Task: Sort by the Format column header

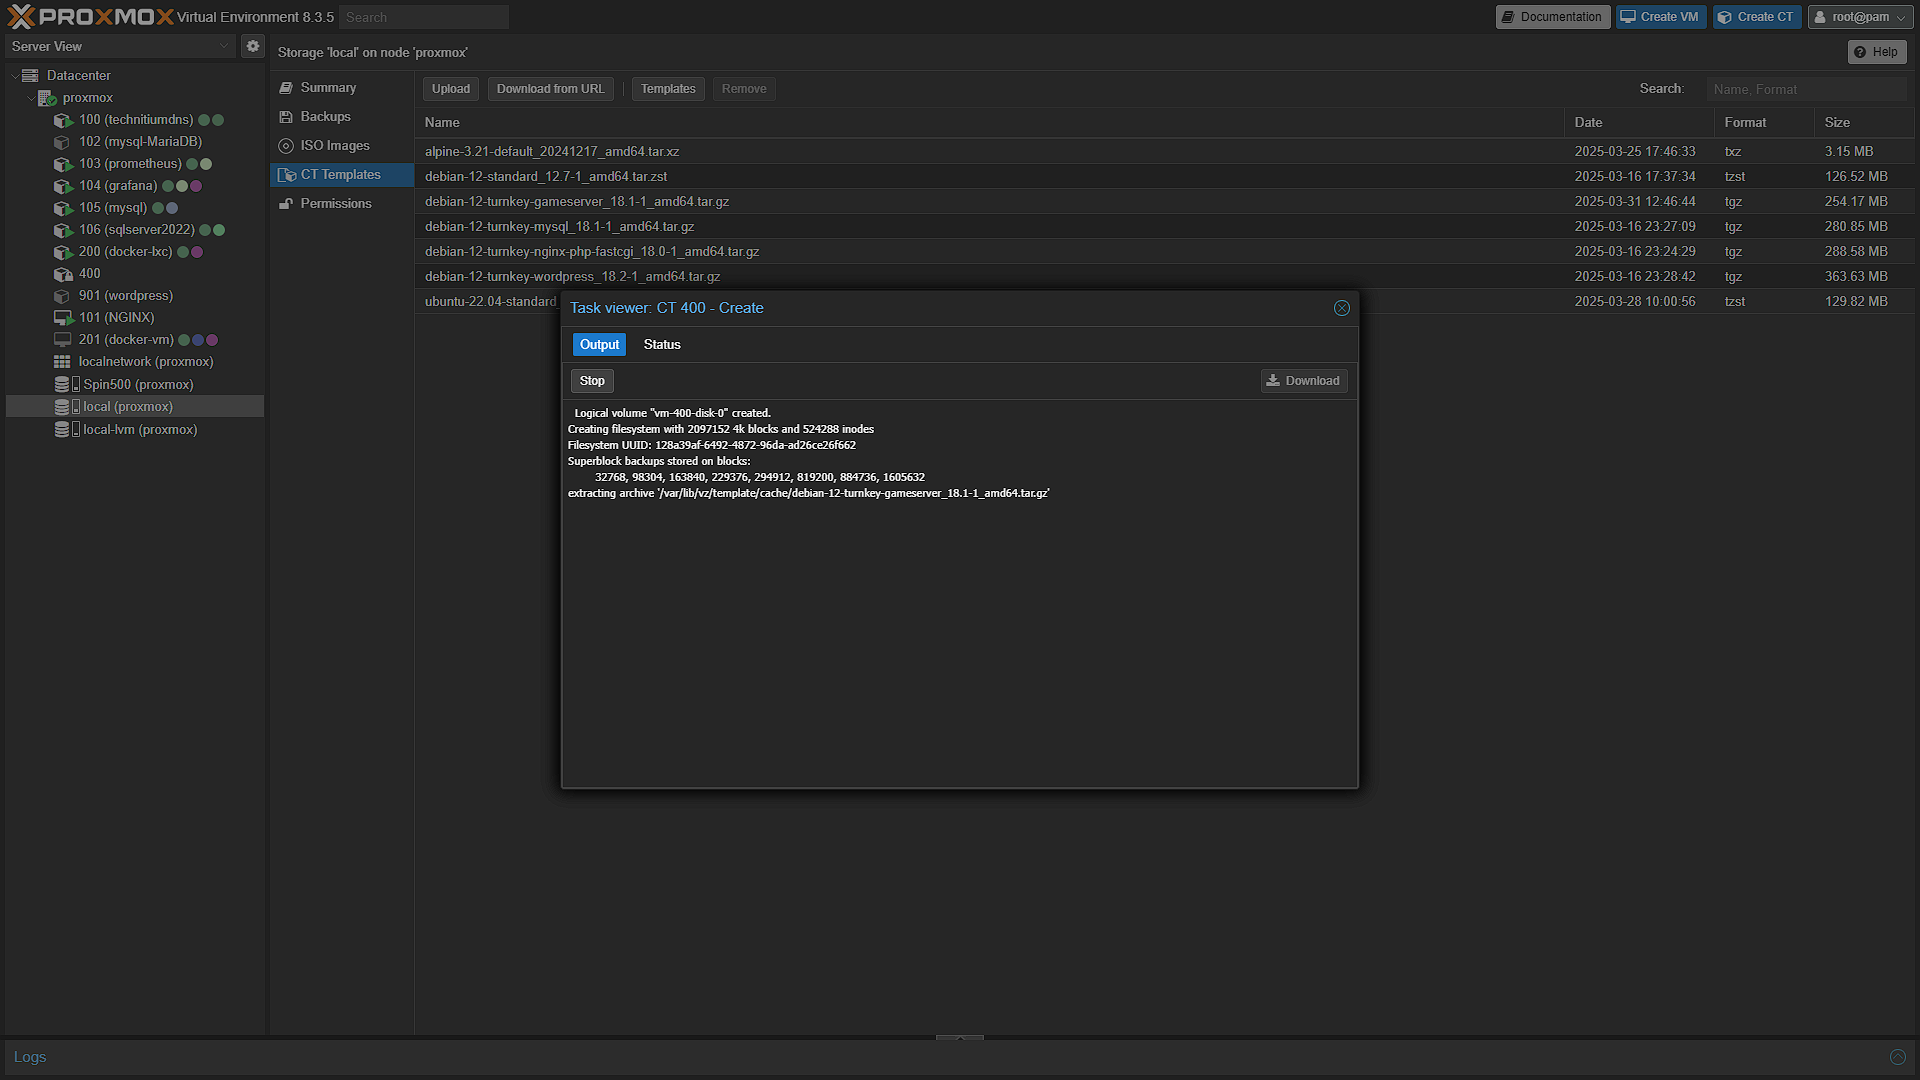Action: (1764, 123)
